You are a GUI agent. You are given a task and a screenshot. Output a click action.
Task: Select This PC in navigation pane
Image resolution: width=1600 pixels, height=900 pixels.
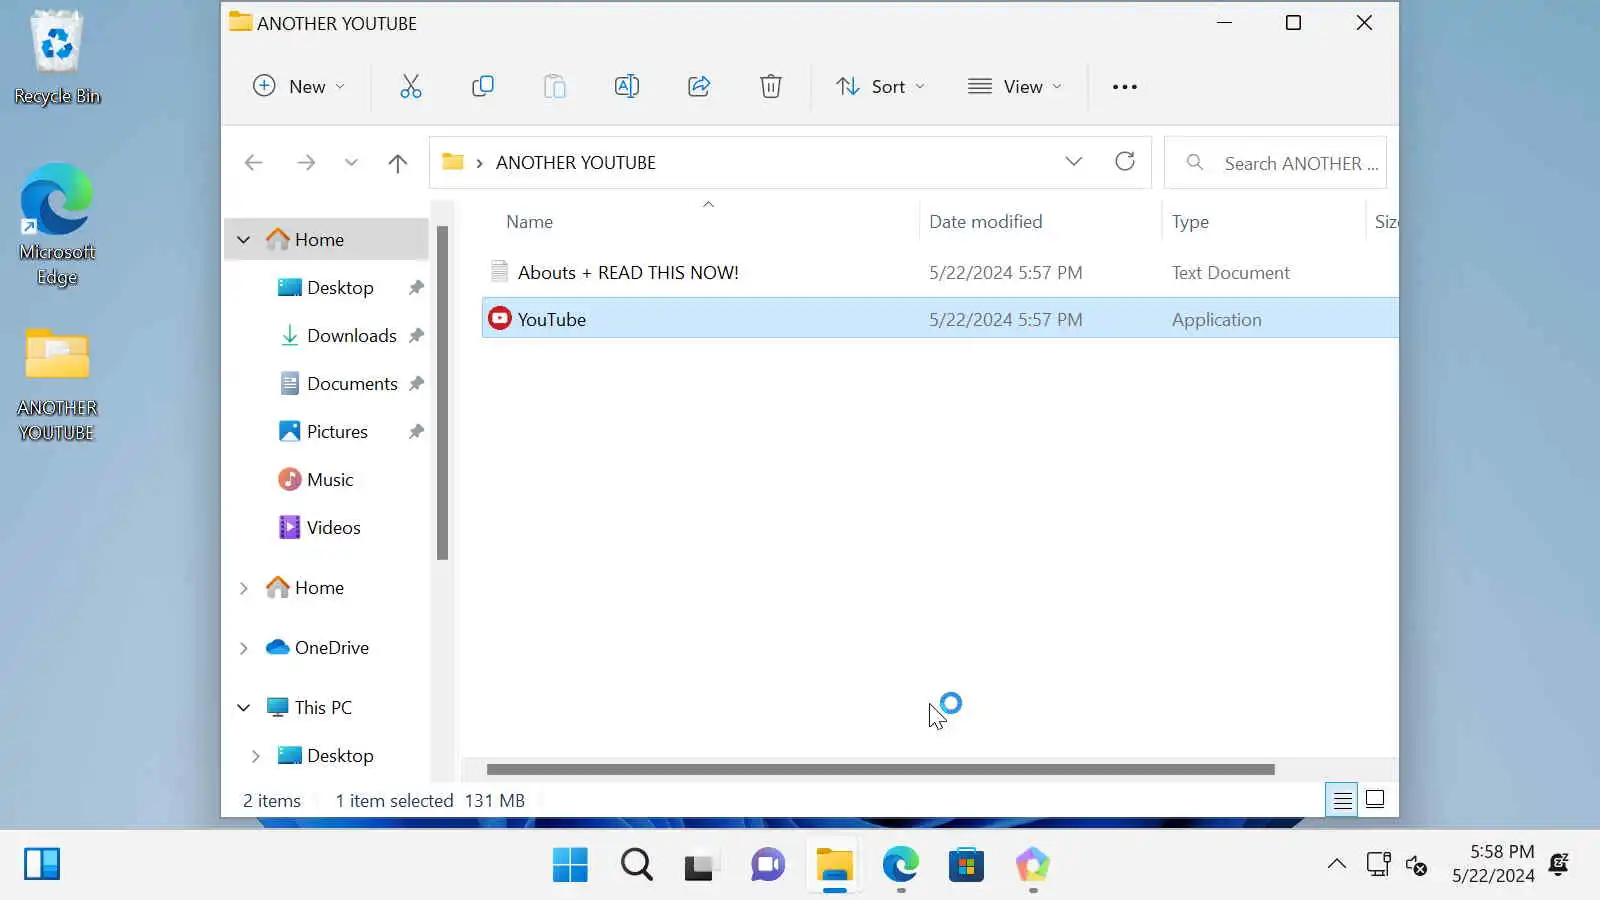click(x=323, y=708)
